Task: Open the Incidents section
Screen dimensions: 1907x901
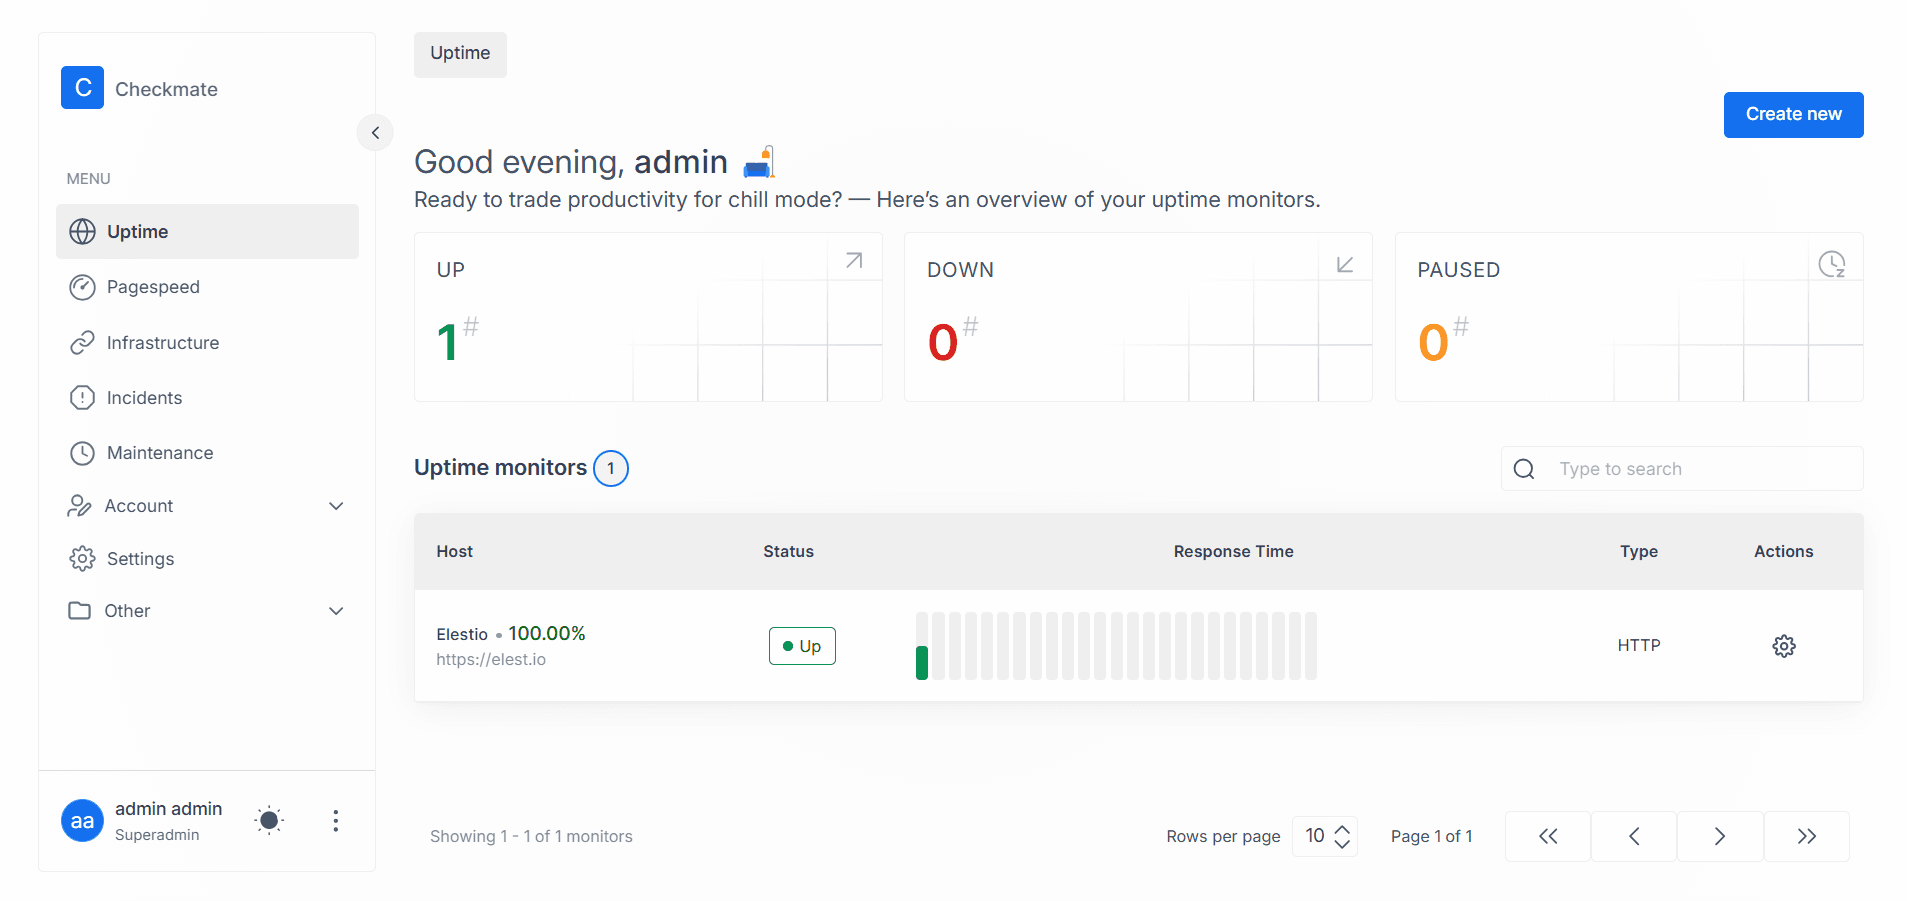Action: 143,397
